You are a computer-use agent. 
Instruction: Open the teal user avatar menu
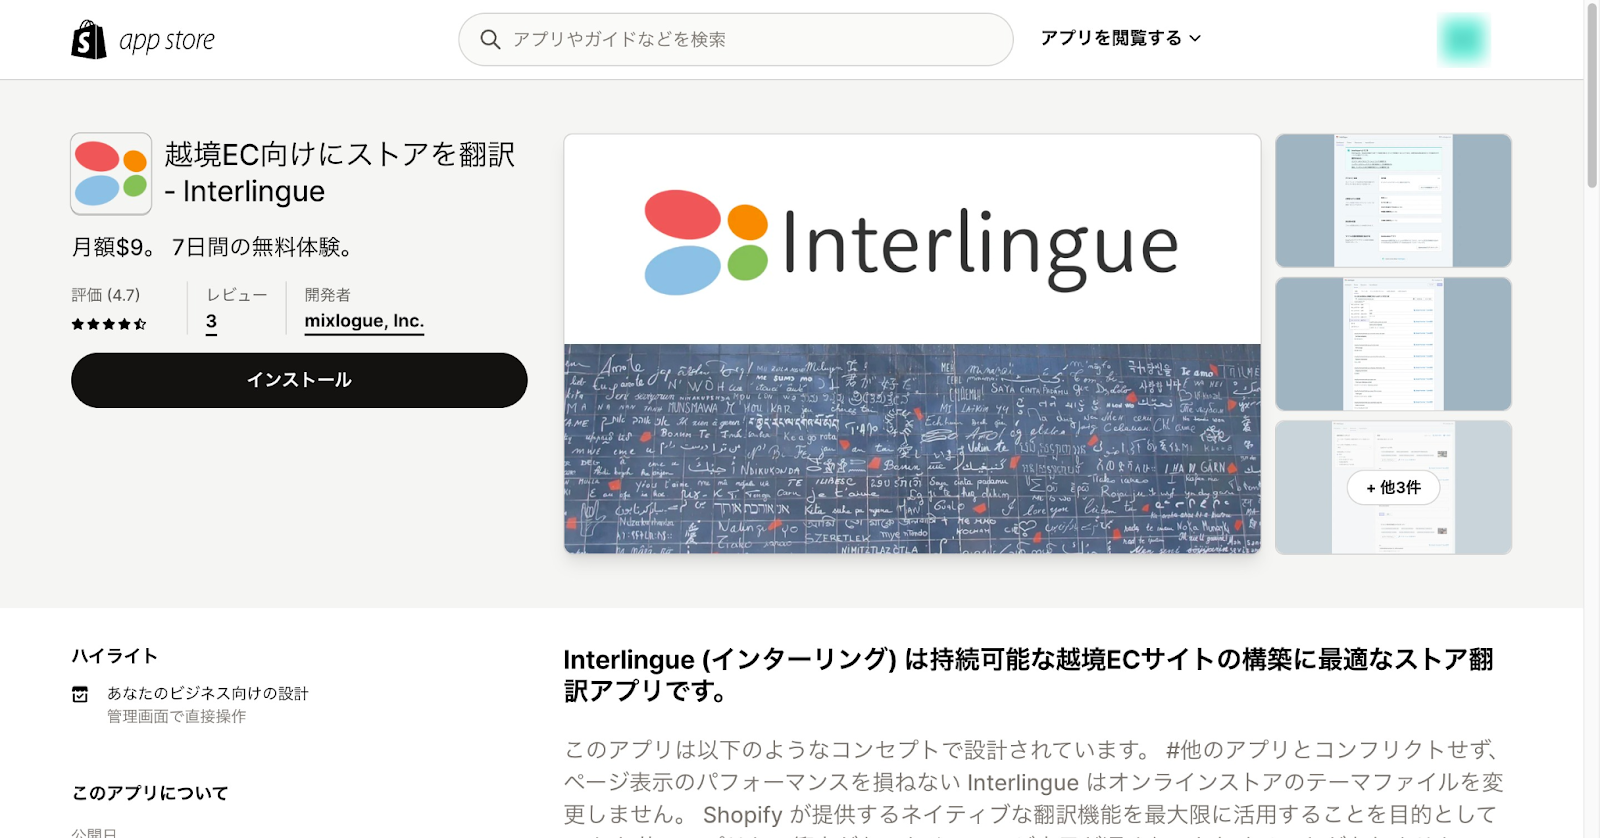coord(1463,40)
